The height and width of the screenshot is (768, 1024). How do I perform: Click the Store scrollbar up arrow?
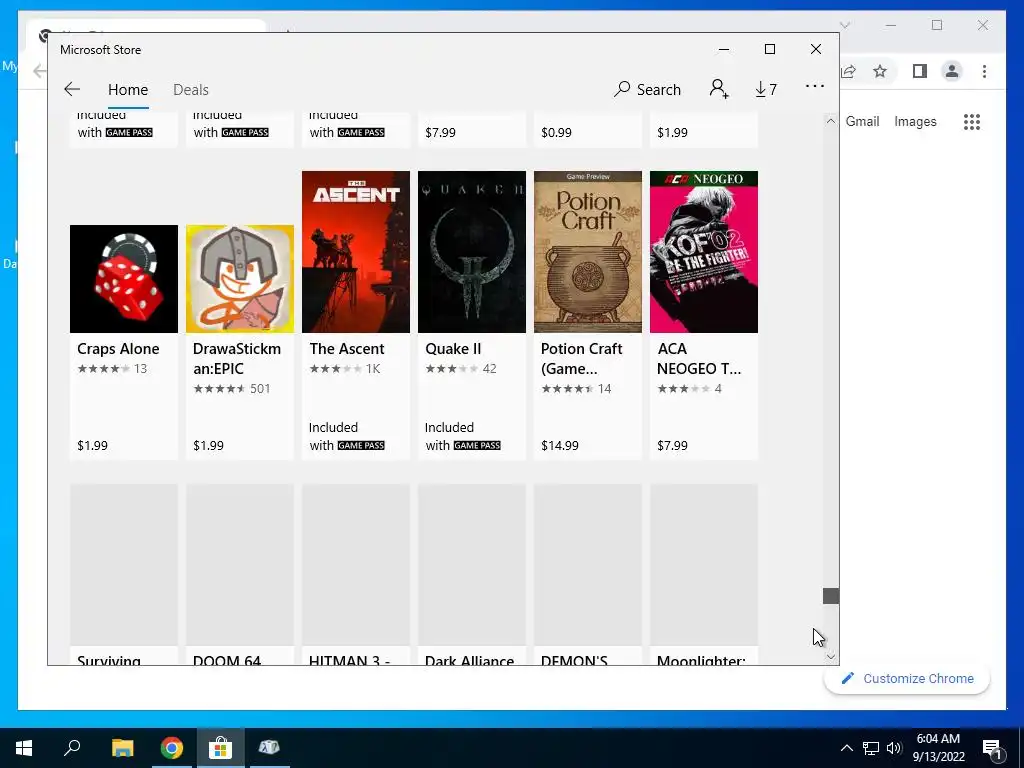tap(831, 121)
